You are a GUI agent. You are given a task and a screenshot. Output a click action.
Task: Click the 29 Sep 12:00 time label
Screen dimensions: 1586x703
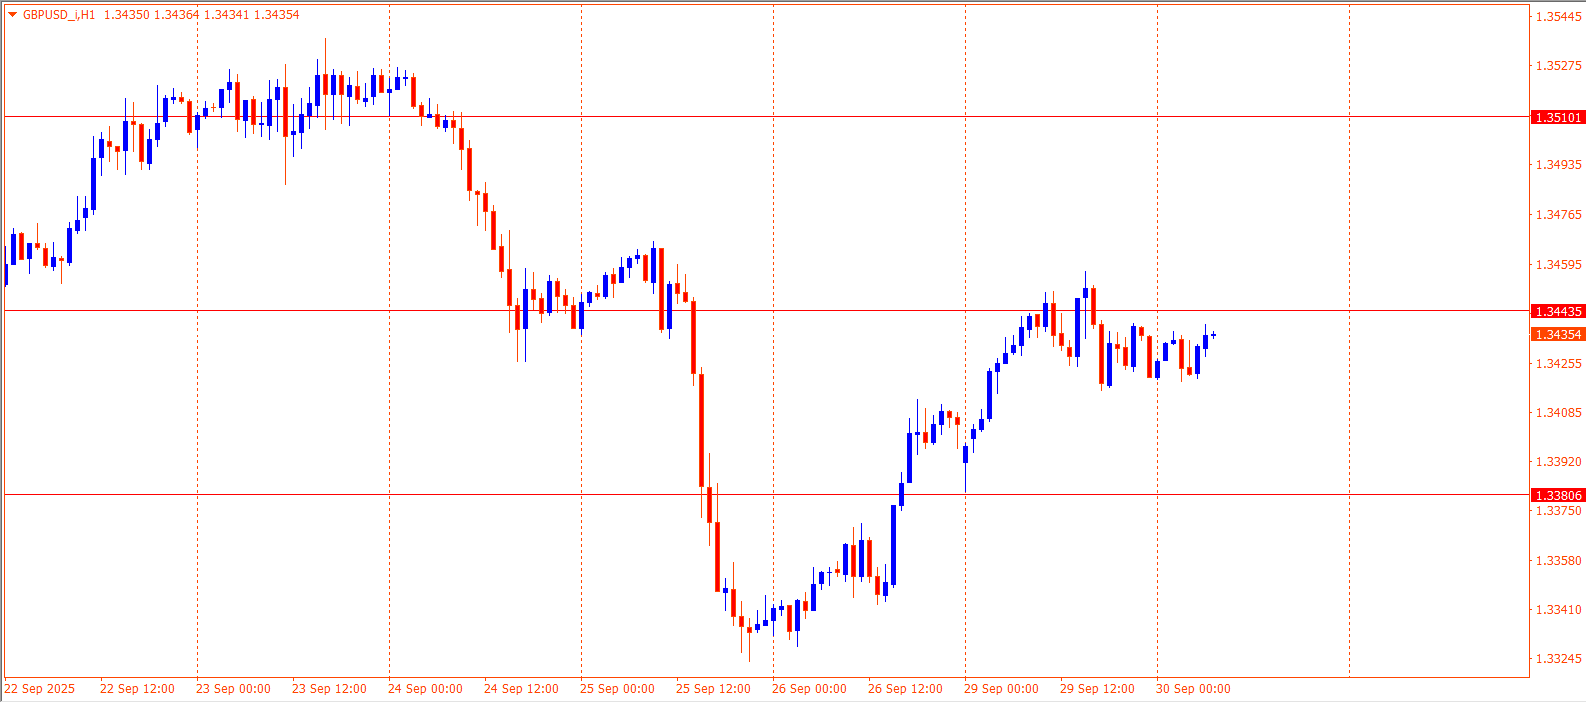1097,689
